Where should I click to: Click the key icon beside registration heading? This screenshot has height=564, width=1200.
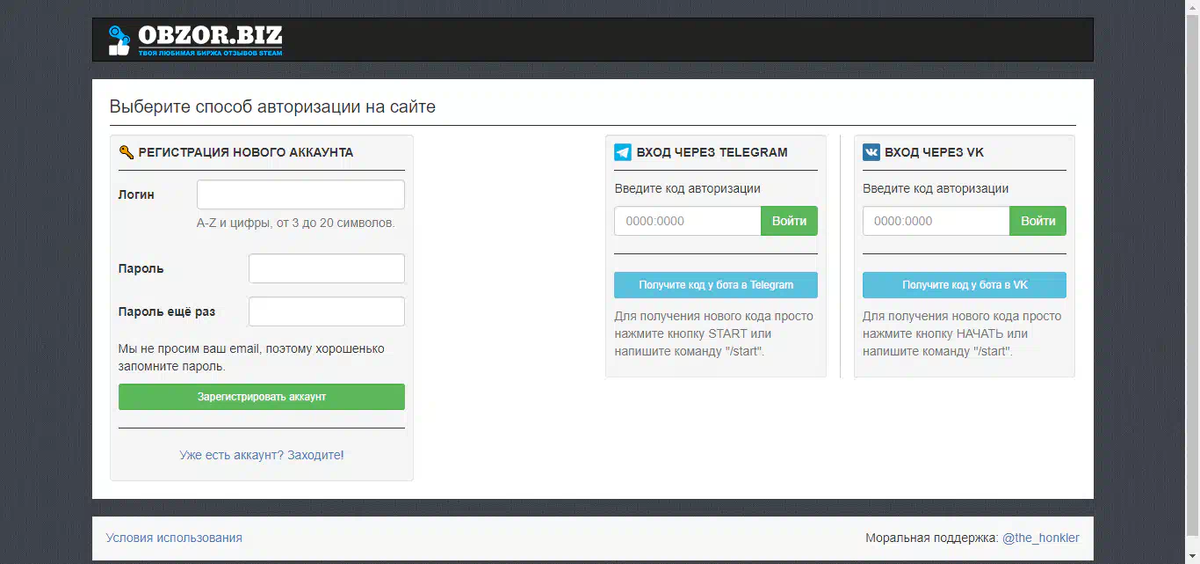(126, 153)
